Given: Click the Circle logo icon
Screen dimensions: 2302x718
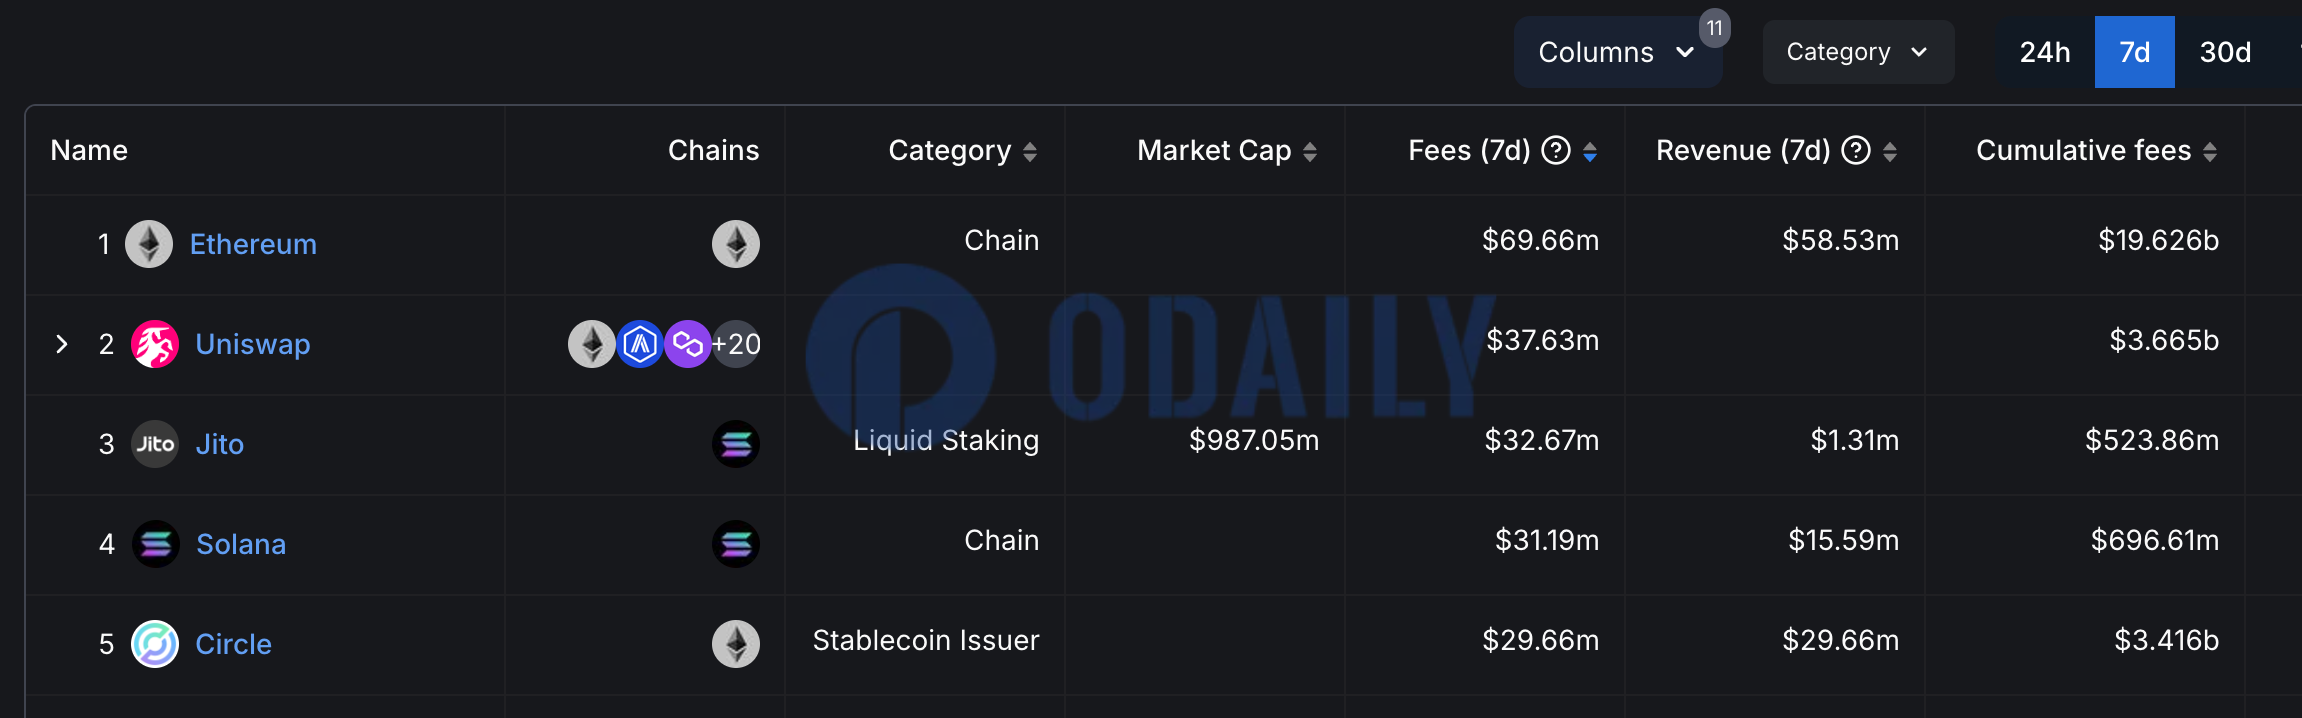Looking at the screenshot, I should coord(155,644).
